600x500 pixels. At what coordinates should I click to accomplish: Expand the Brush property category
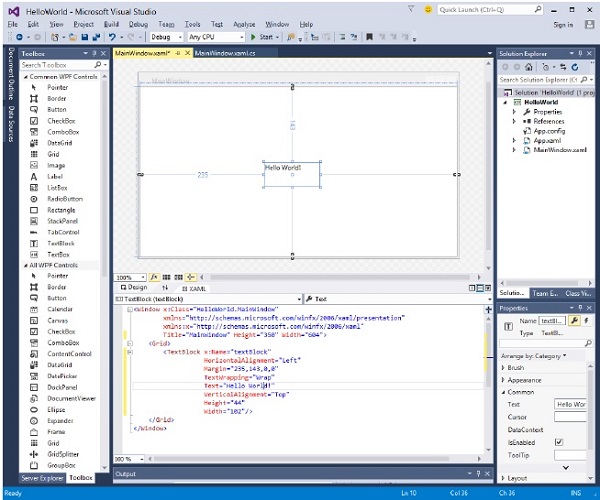[516, 367]
